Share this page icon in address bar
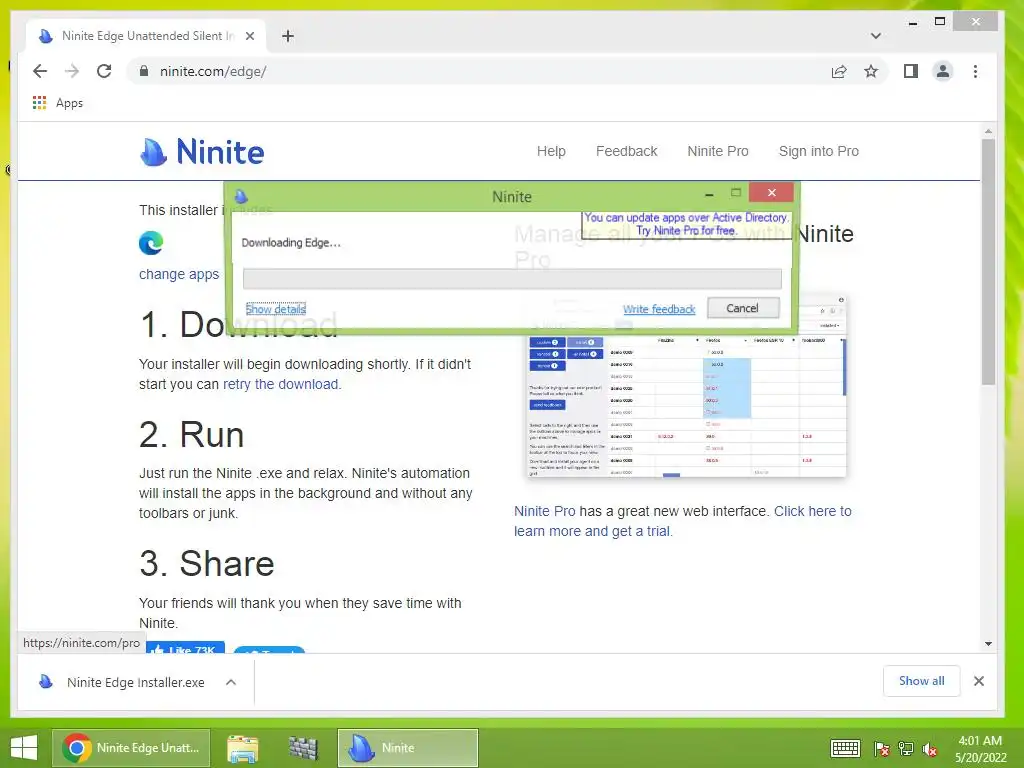The image size is (1024, 768). tap(839, 71)
